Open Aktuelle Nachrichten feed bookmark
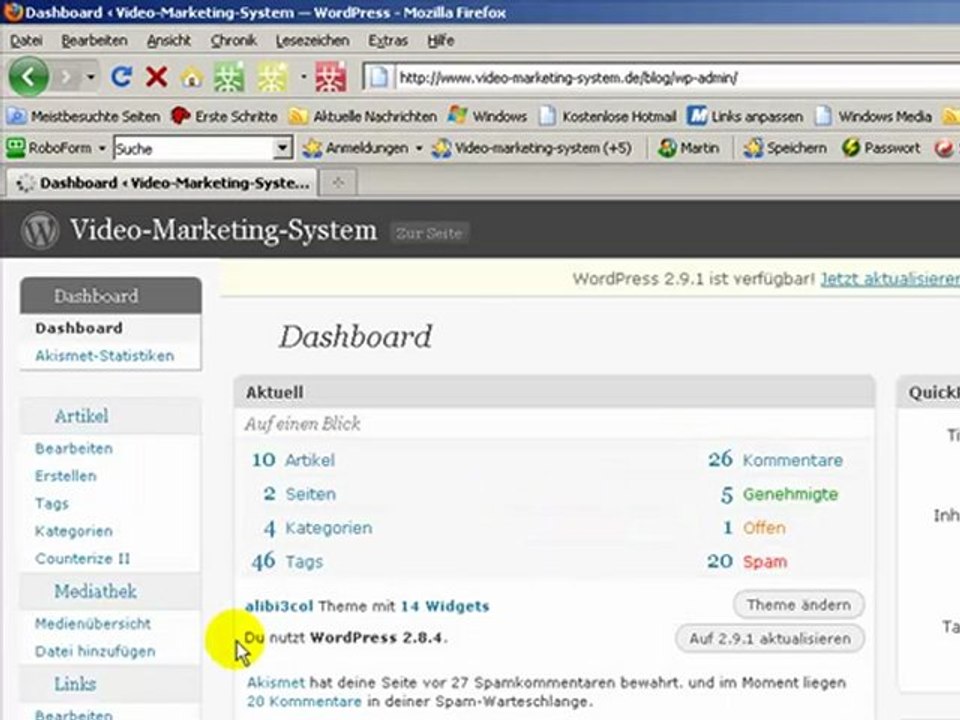This screenshot has width=960, height=720. coord(363,116)
